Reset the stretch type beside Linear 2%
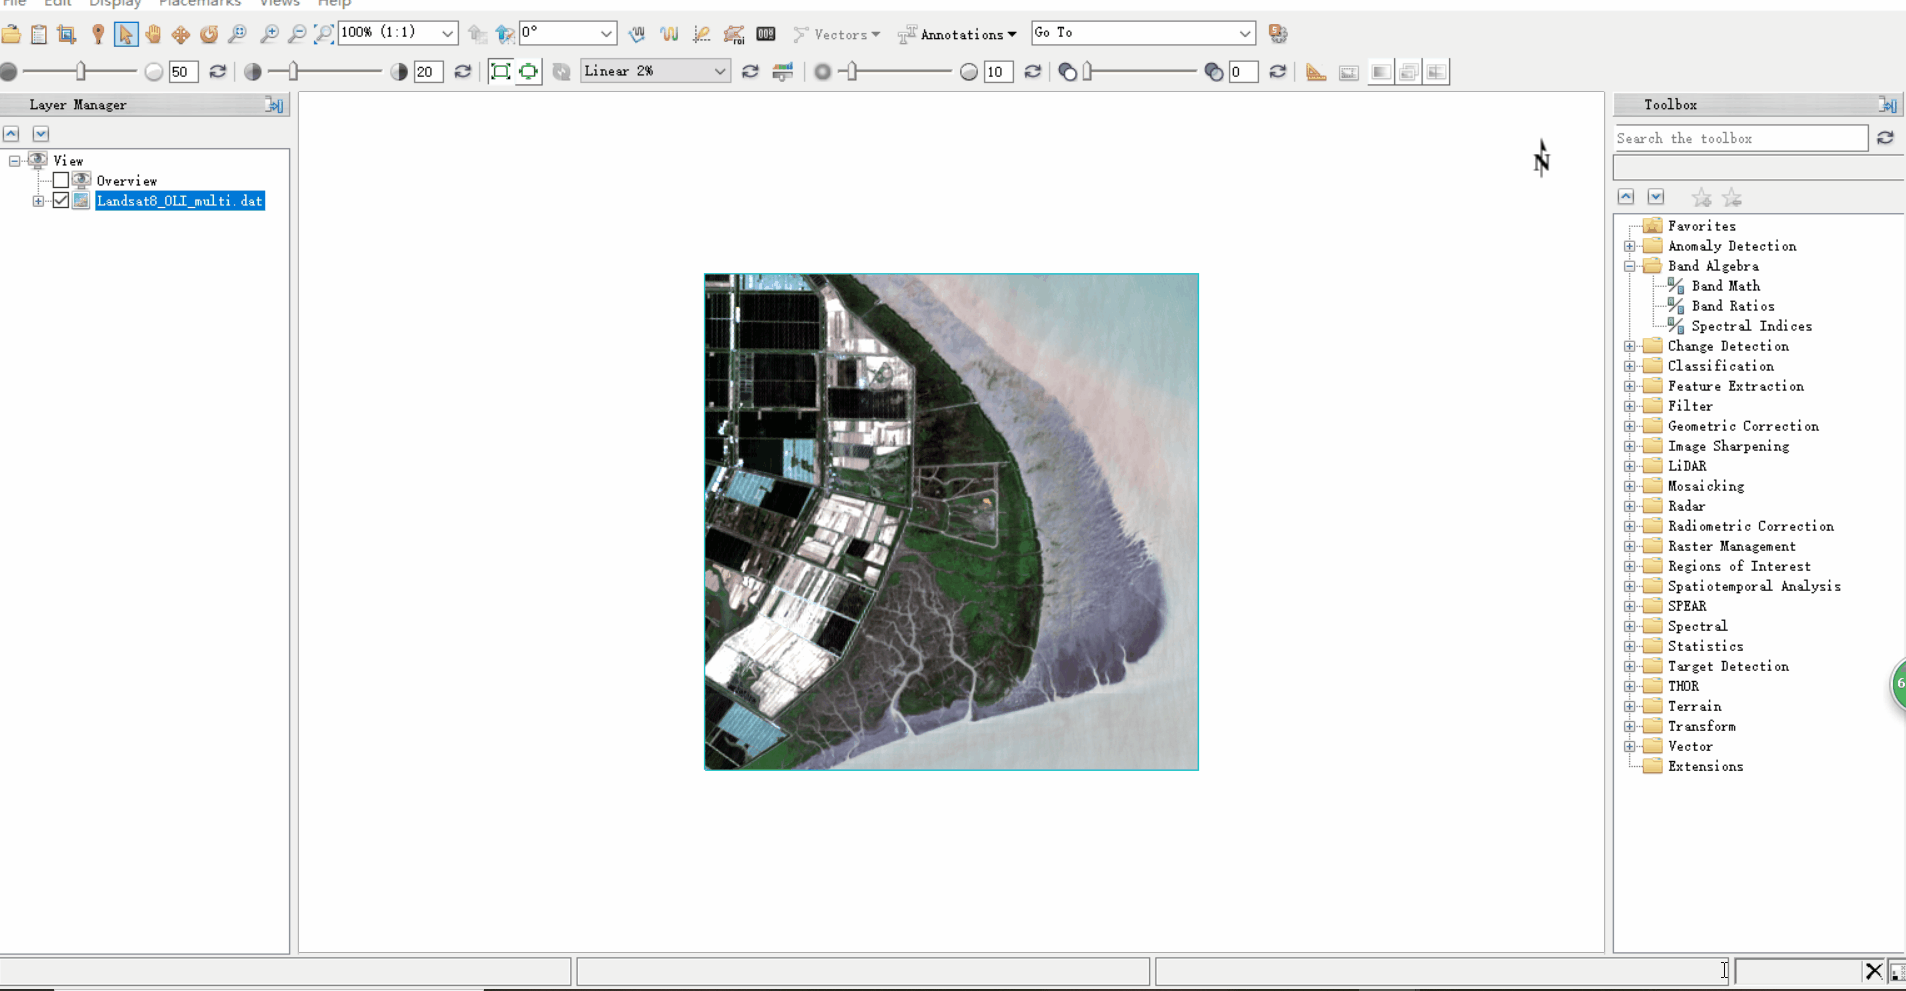The height and width of the screenshot is (991, 1906). click(x=750, y=72)
